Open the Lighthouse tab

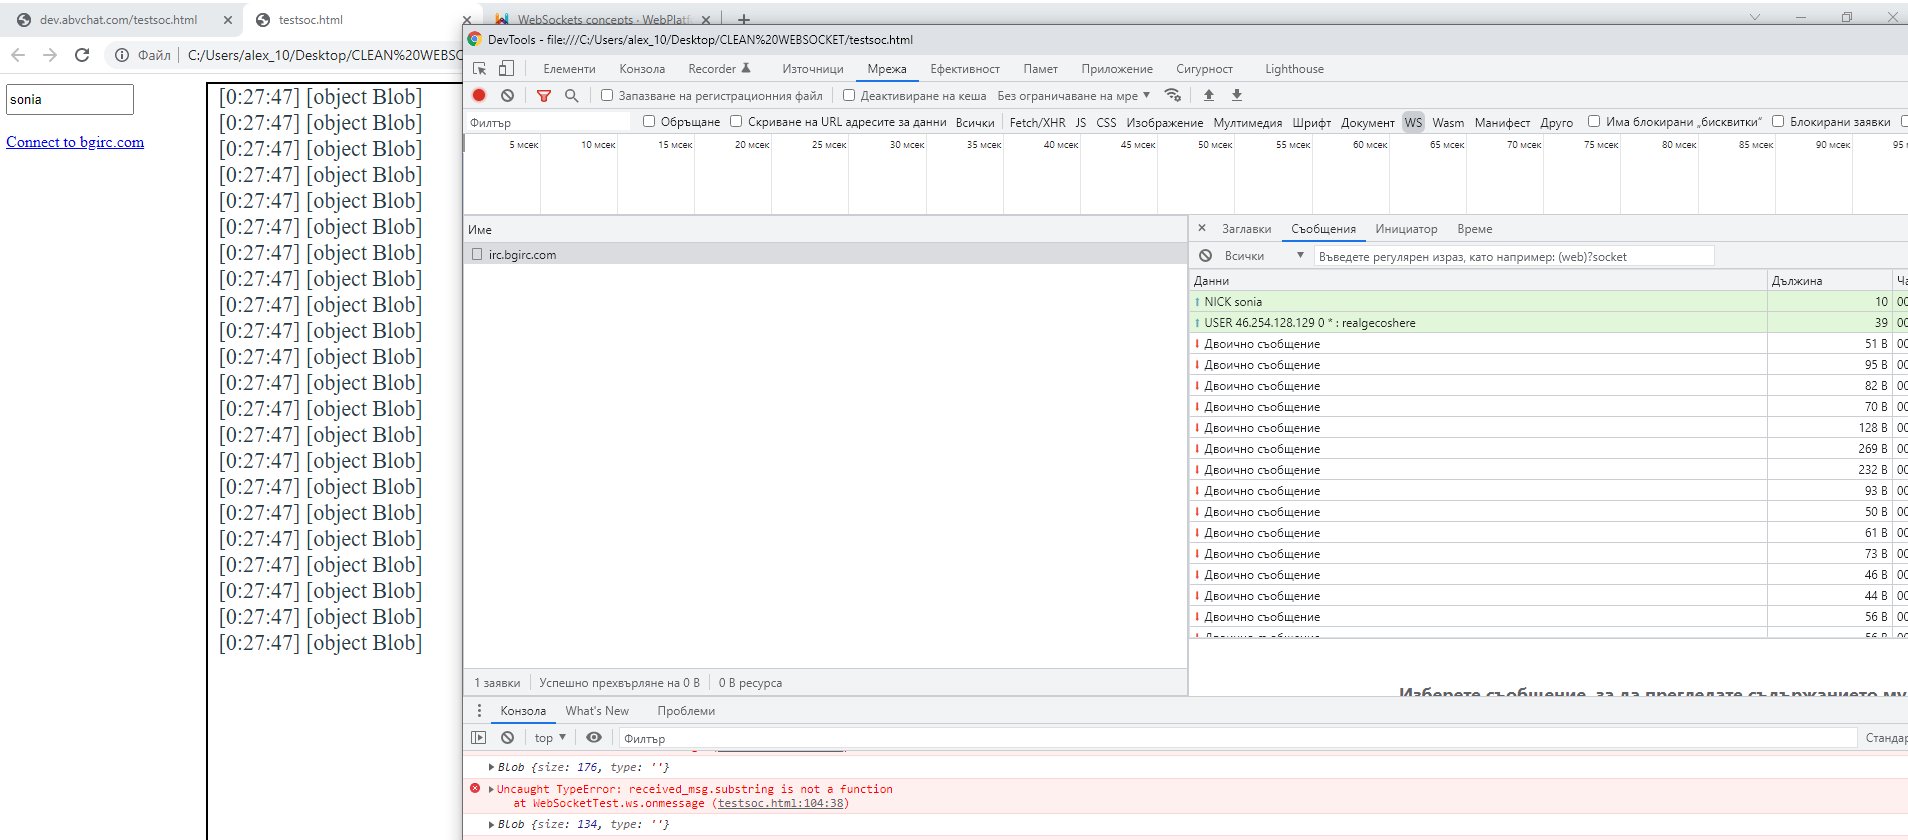point(1294,69)
